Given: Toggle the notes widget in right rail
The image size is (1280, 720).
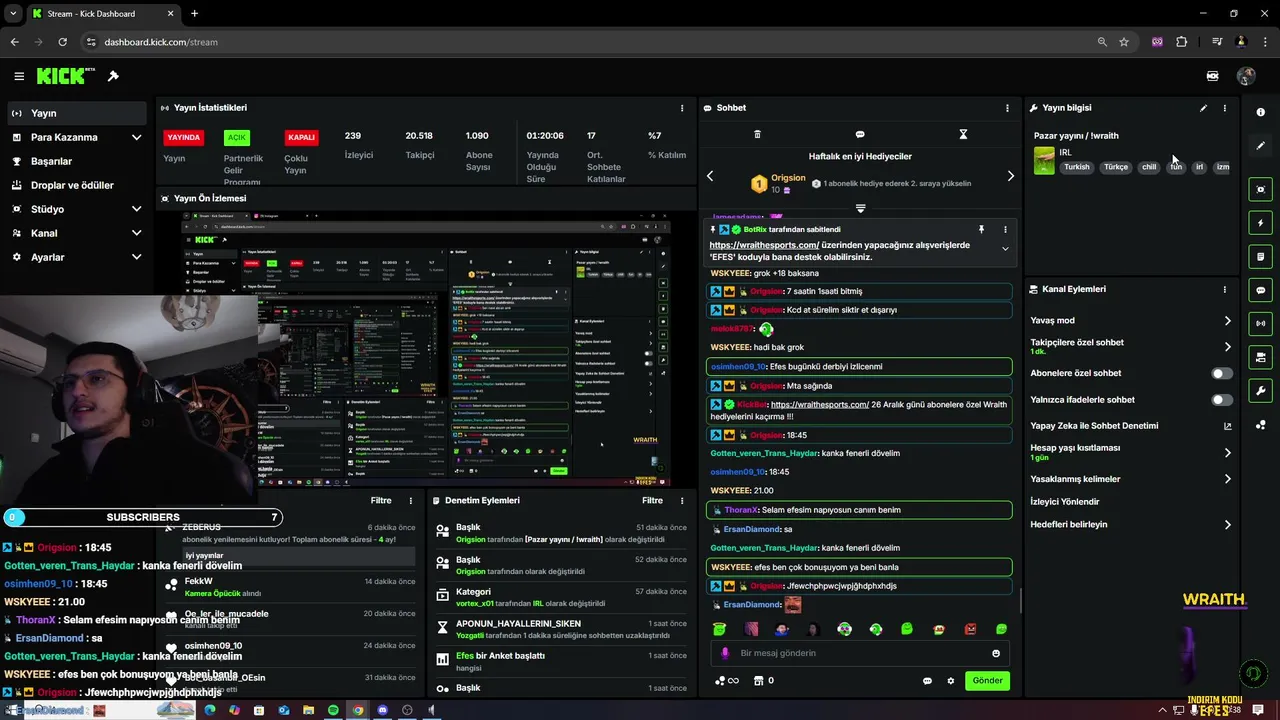Looking at the screenshot, I should pyautogui.click(x=1261, y=257).
